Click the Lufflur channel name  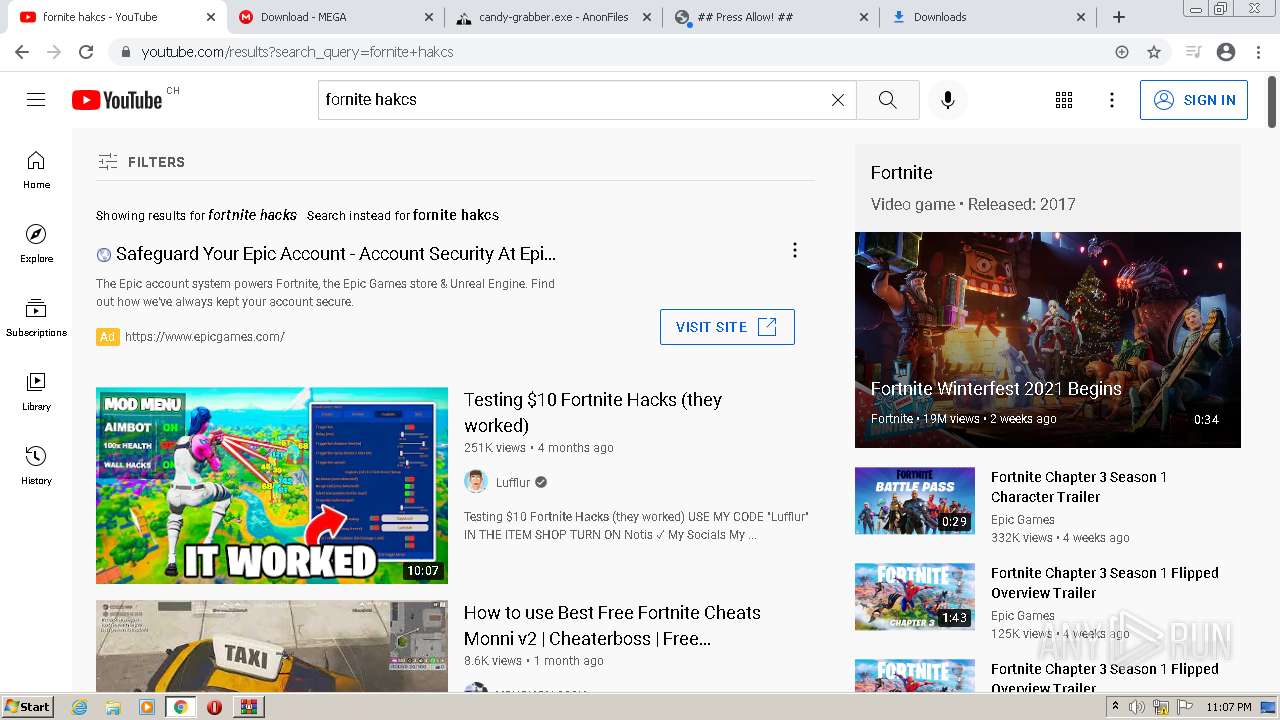[x=513, y=482]
